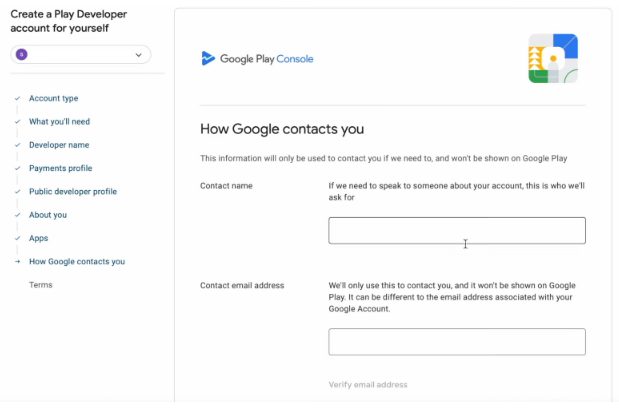This screenshot has height=408, width=619.
Task: Open the Terms step
Action: pyautogui.click(x=40, y=285)
